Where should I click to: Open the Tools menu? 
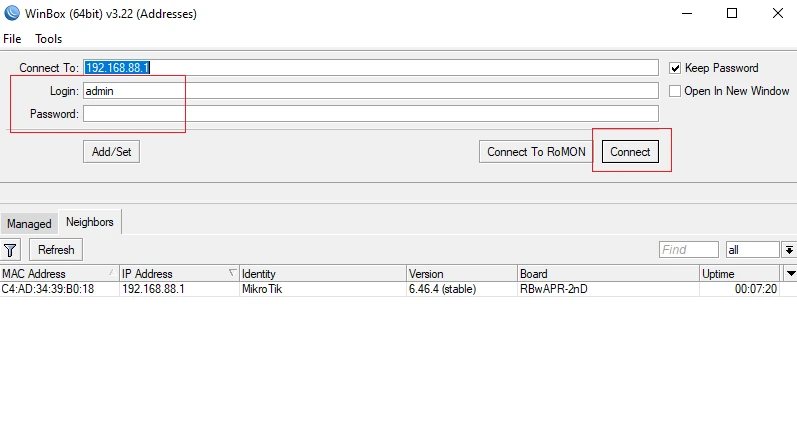pos(48,39)
